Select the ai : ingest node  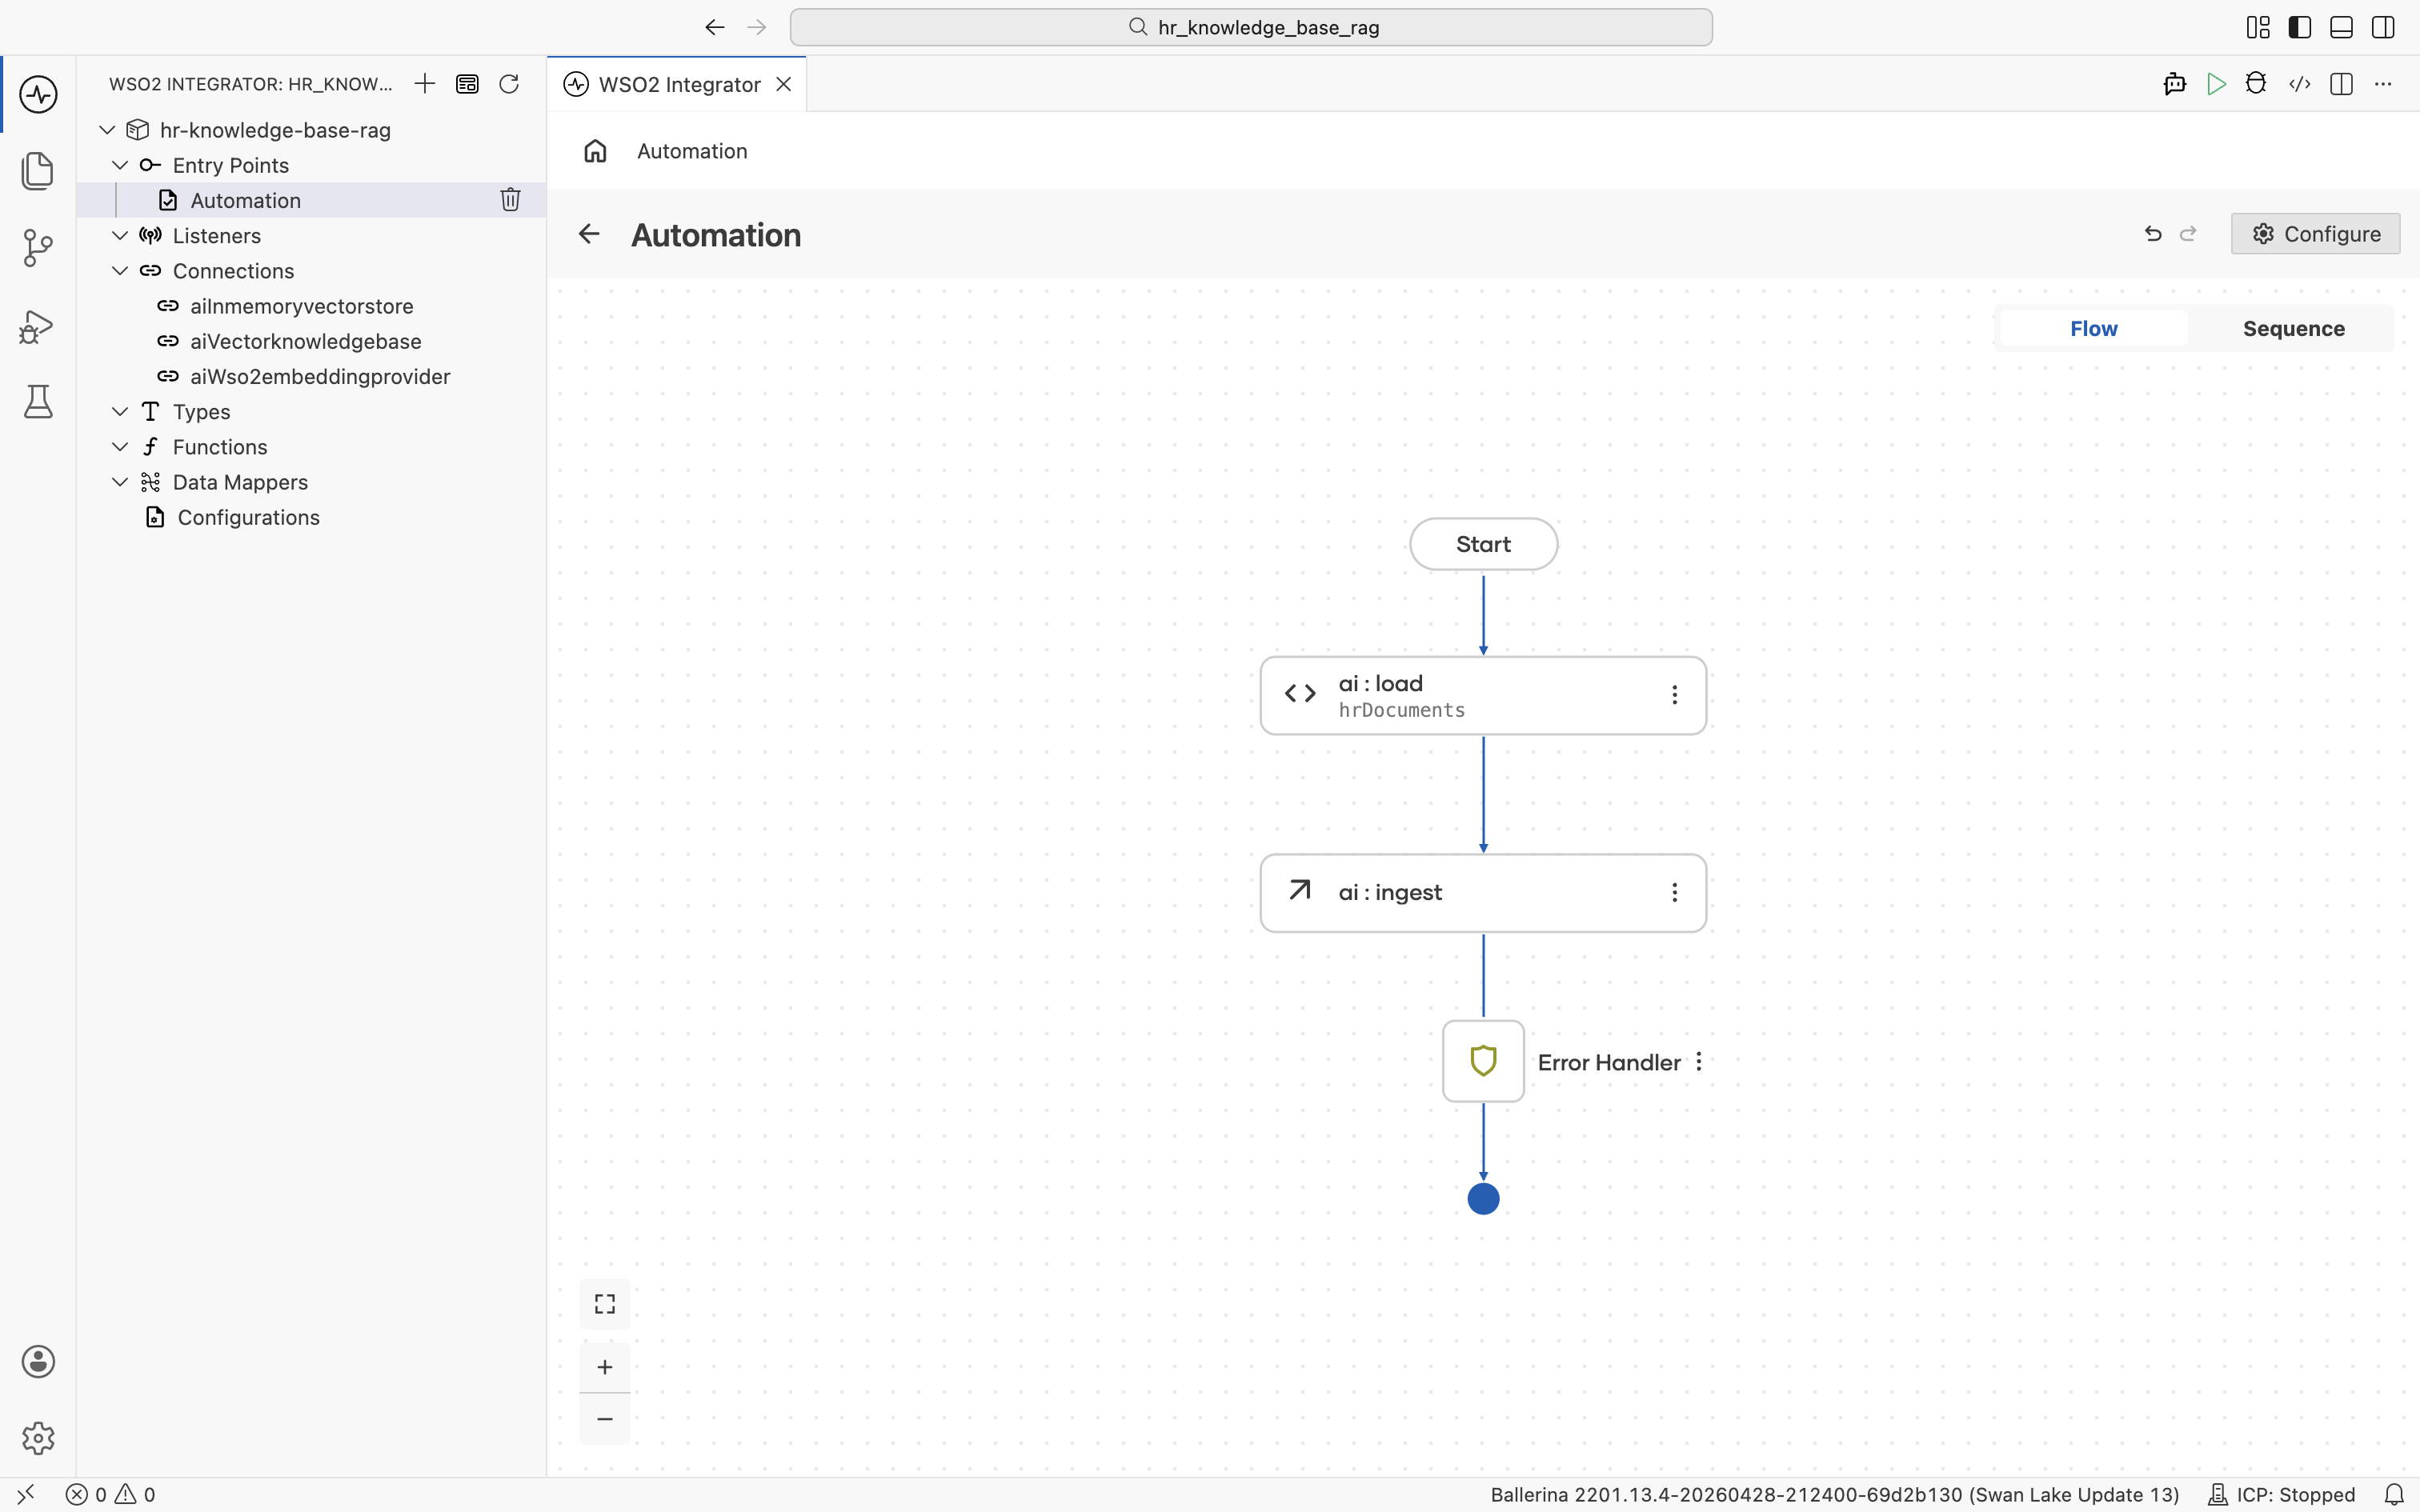pos(1483,893)
